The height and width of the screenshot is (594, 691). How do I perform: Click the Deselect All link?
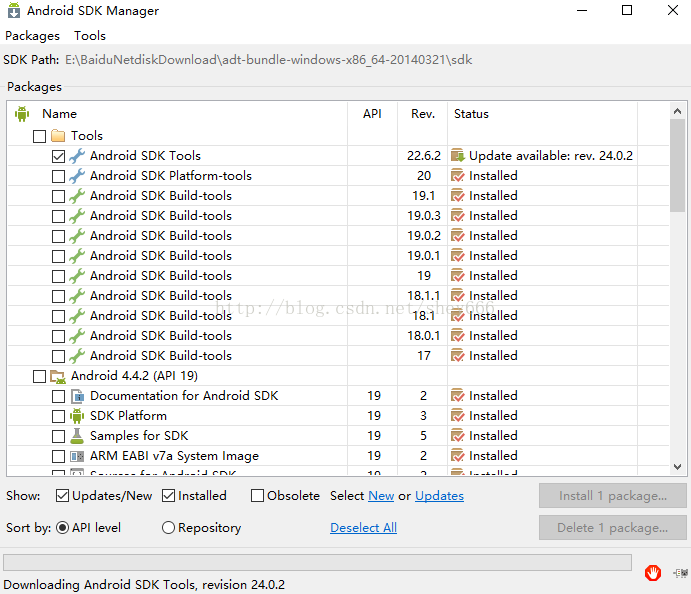[x=364, y=527]
